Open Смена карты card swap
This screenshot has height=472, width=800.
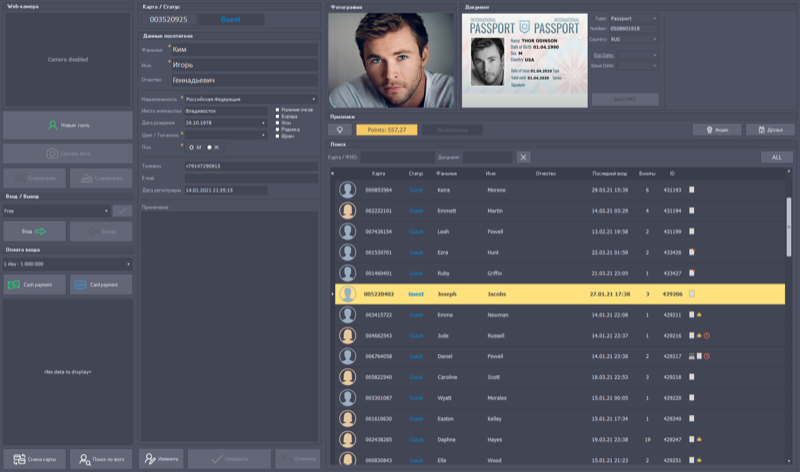pos(34,459)
